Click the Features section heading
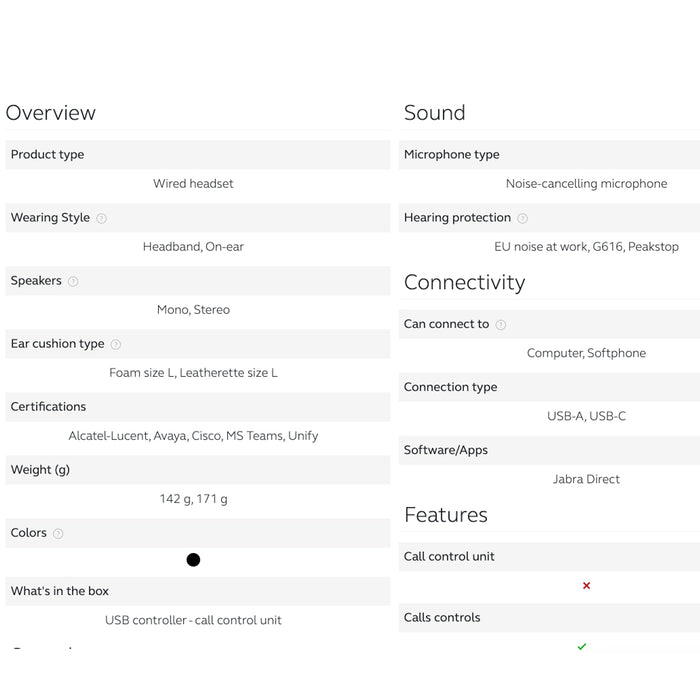The width and height of the screenshot is (700, 700). [446, 515]
